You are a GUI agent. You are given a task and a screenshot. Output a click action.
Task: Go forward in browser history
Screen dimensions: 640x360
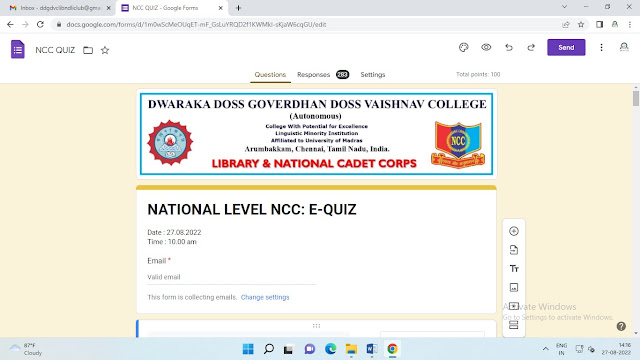point(25,24)
